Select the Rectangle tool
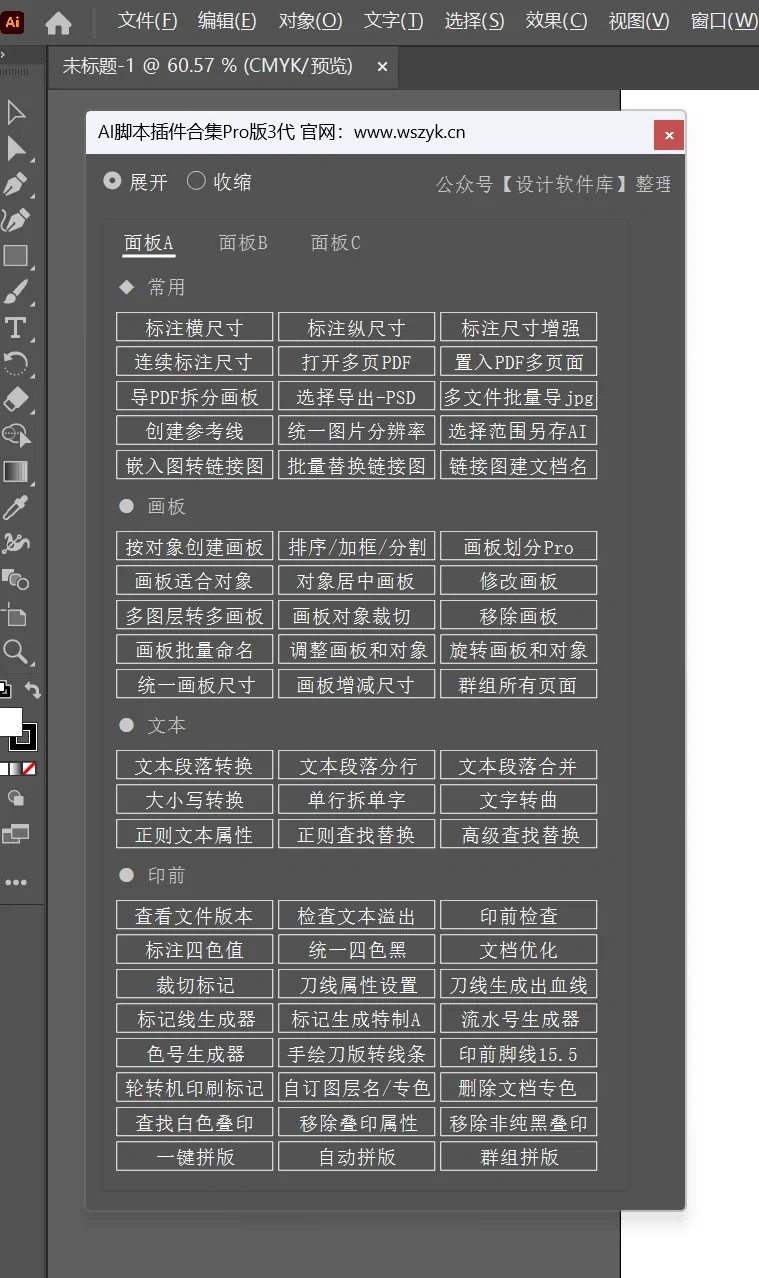 16,256
